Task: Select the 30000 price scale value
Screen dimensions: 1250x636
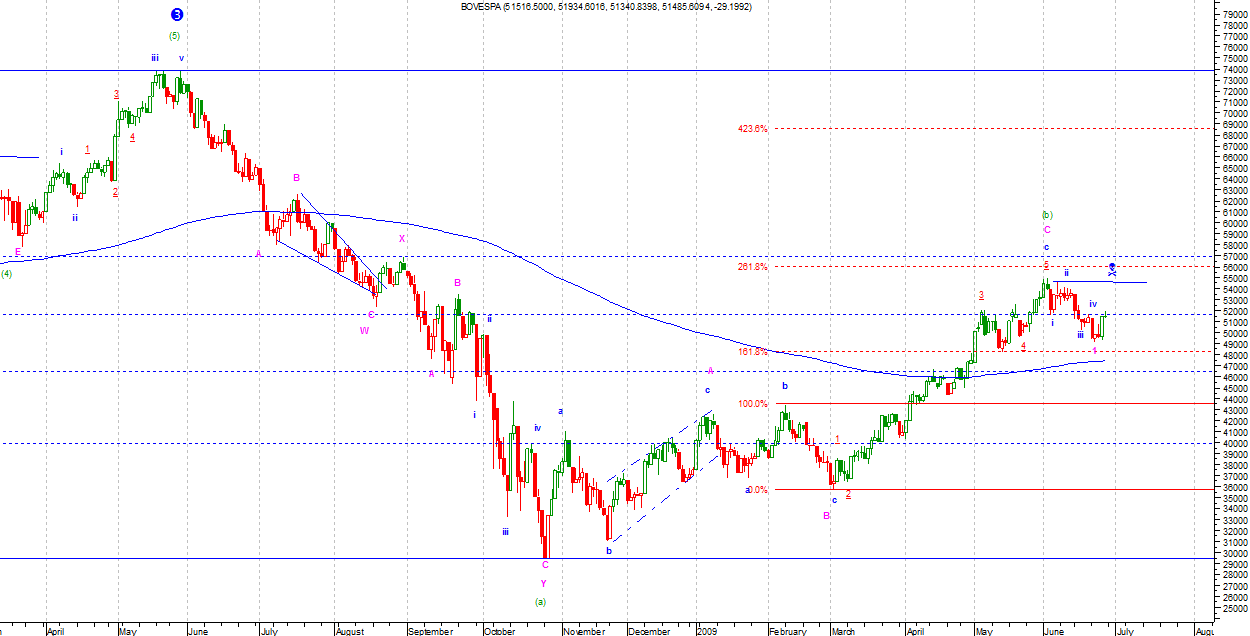Action: (x=1233, y=553)
